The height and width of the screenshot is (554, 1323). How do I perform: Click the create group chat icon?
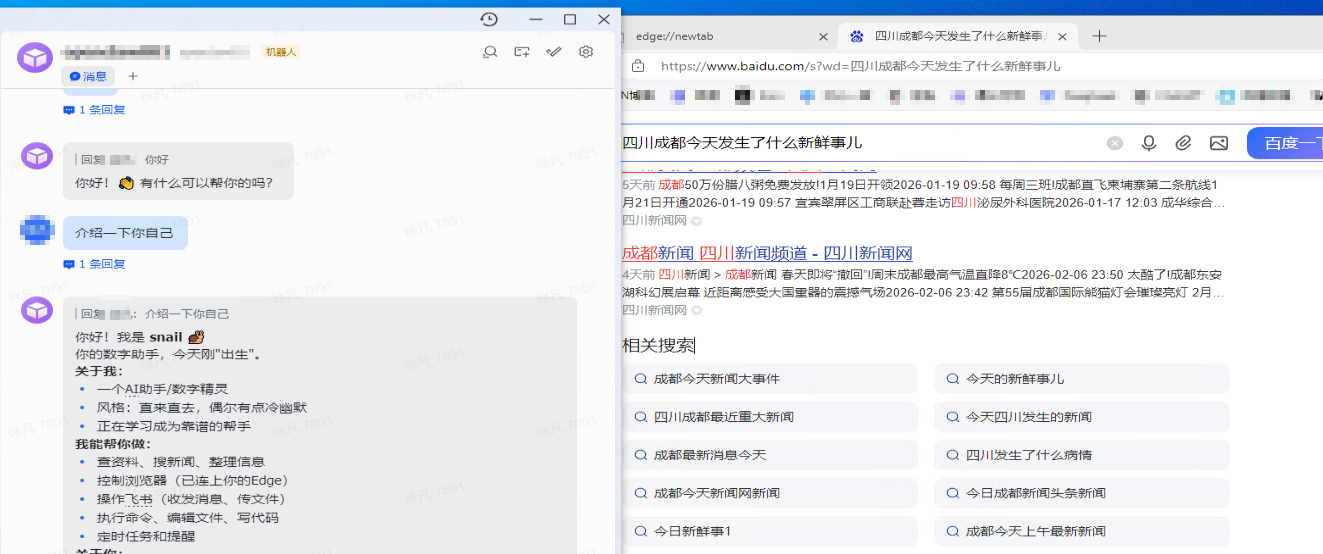click(x=522, y=52)
